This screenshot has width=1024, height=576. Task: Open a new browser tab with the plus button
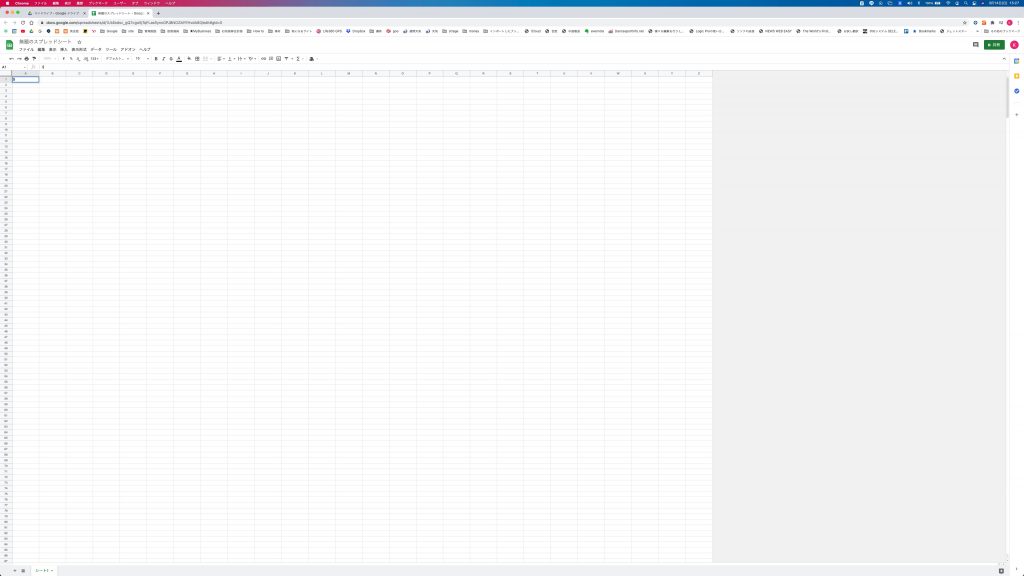[158, 13]
